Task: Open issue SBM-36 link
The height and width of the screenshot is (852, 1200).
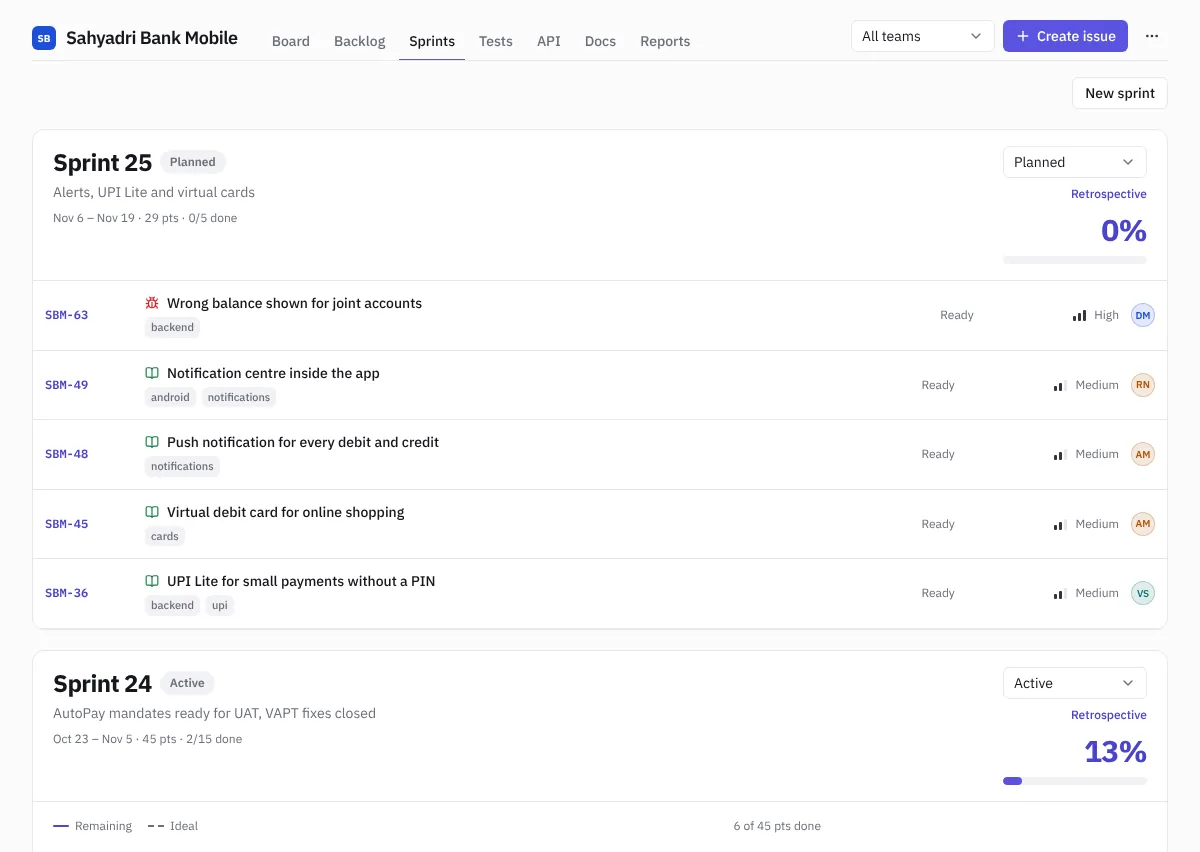Action: (67, 593)
